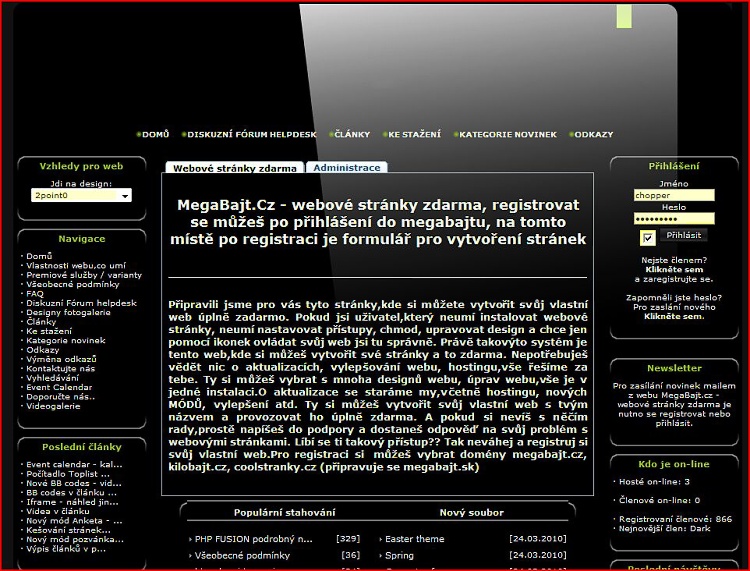Open DOMŮ in the top menu
The image size is (750, 571).
point(155,134)
